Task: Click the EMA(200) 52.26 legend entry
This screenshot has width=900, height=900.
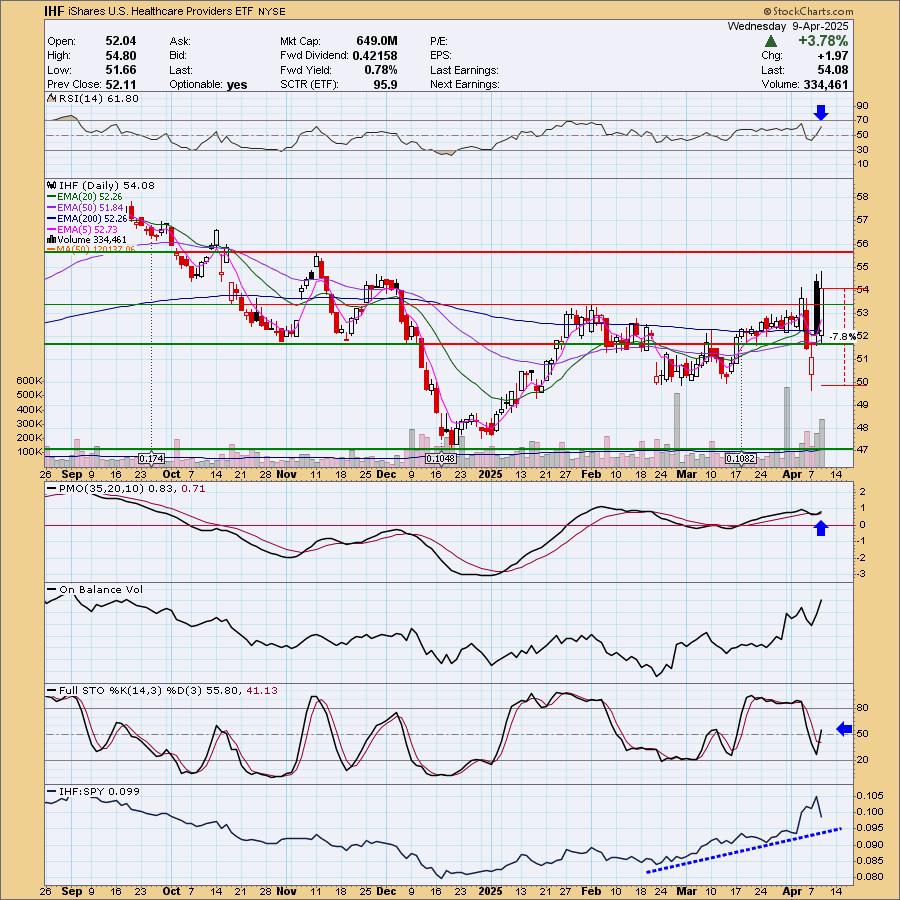Action: point(92,219)
